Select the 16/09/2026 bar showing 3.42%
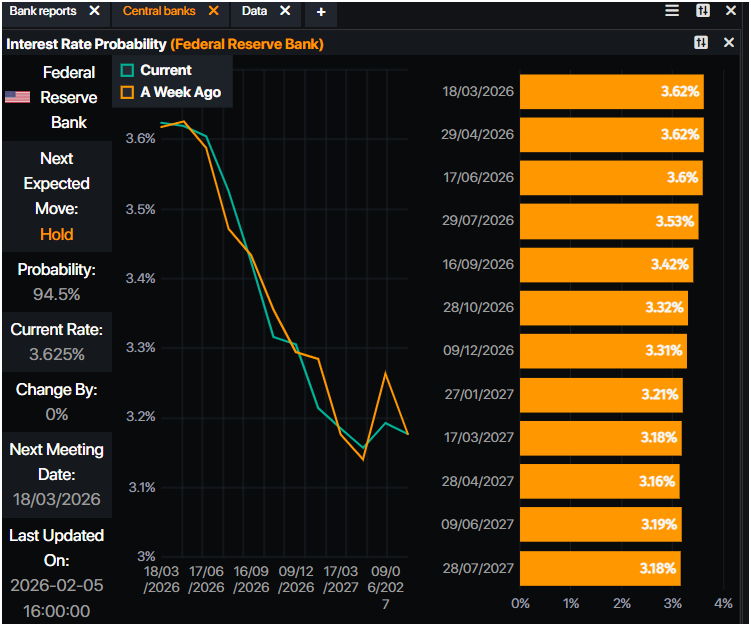 click(606, 264)
